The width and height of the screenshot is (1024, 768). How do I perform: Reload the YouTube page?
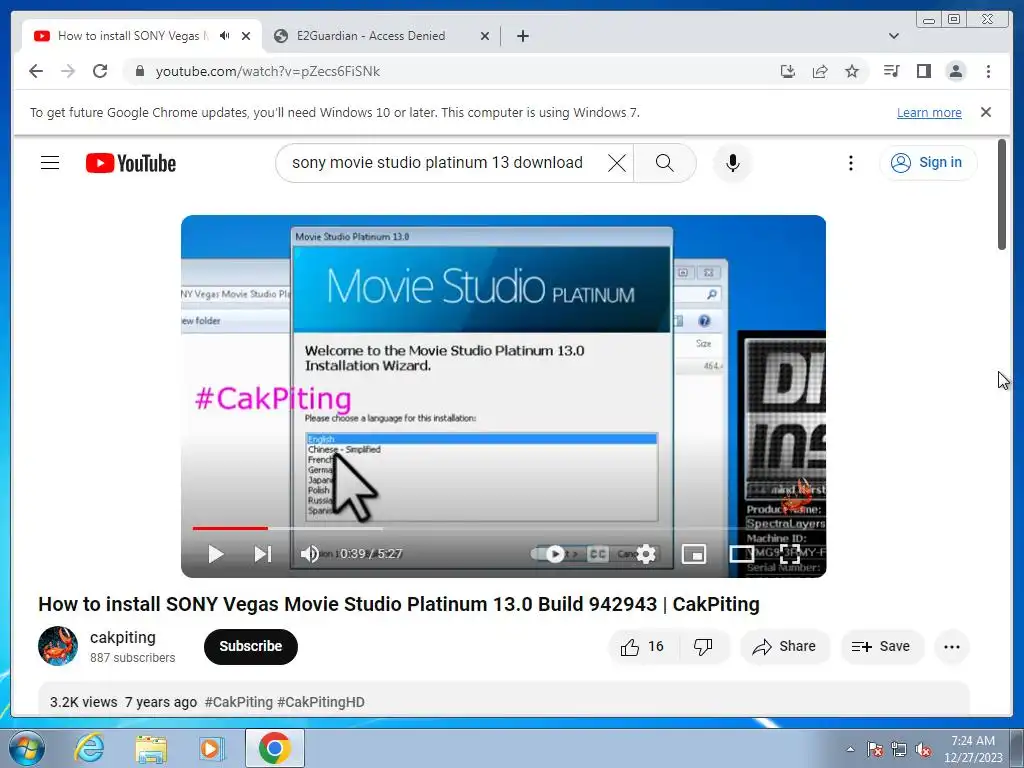(x=100, y=71)
